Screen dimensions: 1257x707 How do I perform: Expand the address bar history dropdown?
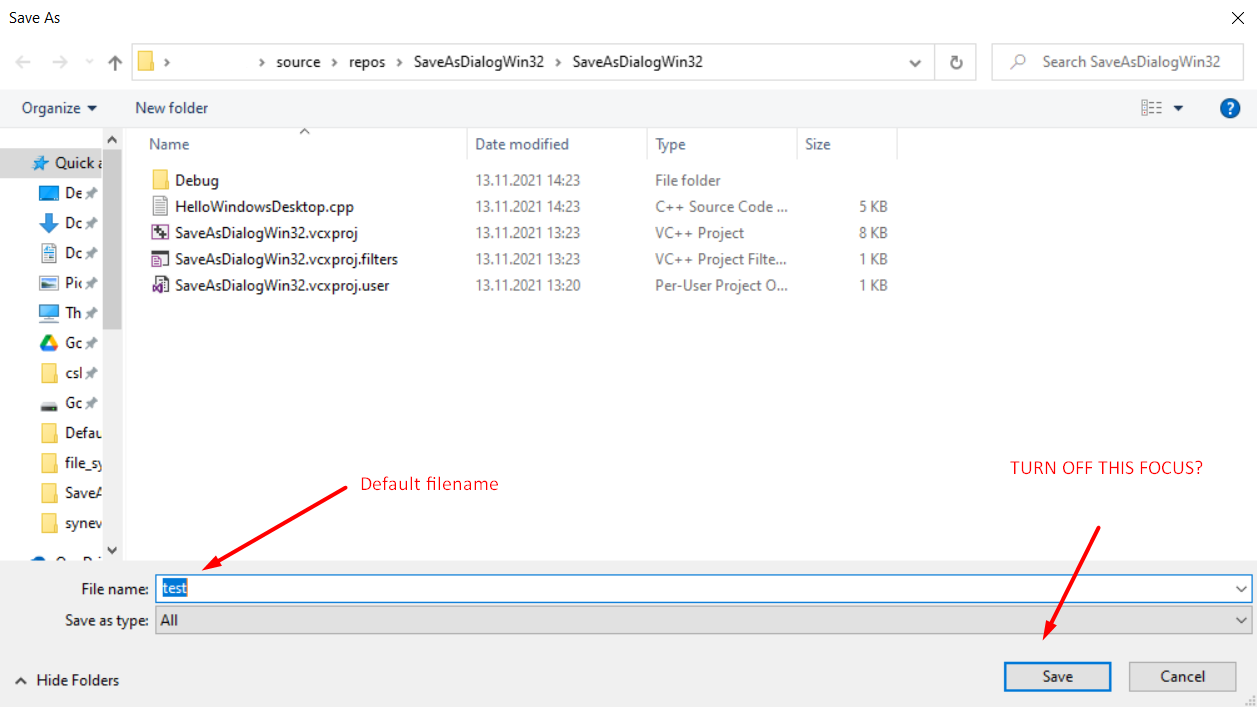915,62
